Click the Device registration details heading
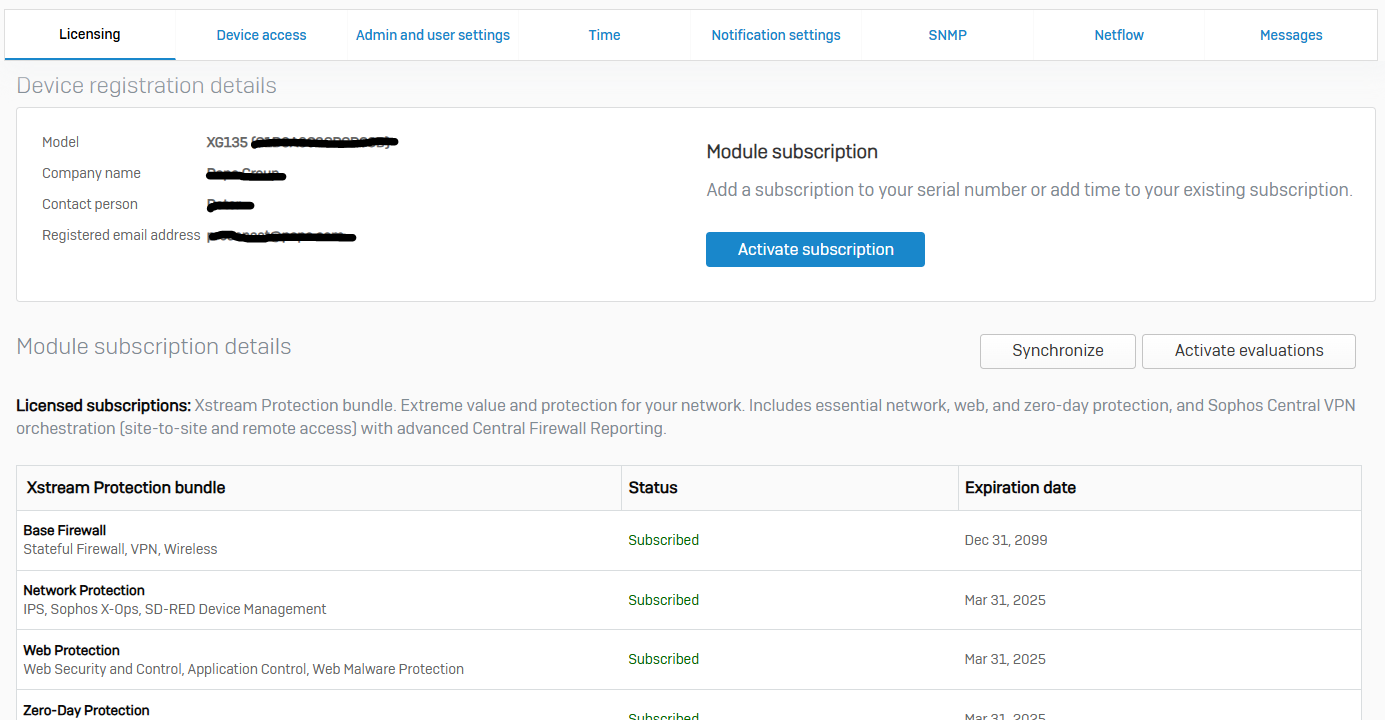The width and height of the screenshot is (1385, 720). tap(147, 86)
